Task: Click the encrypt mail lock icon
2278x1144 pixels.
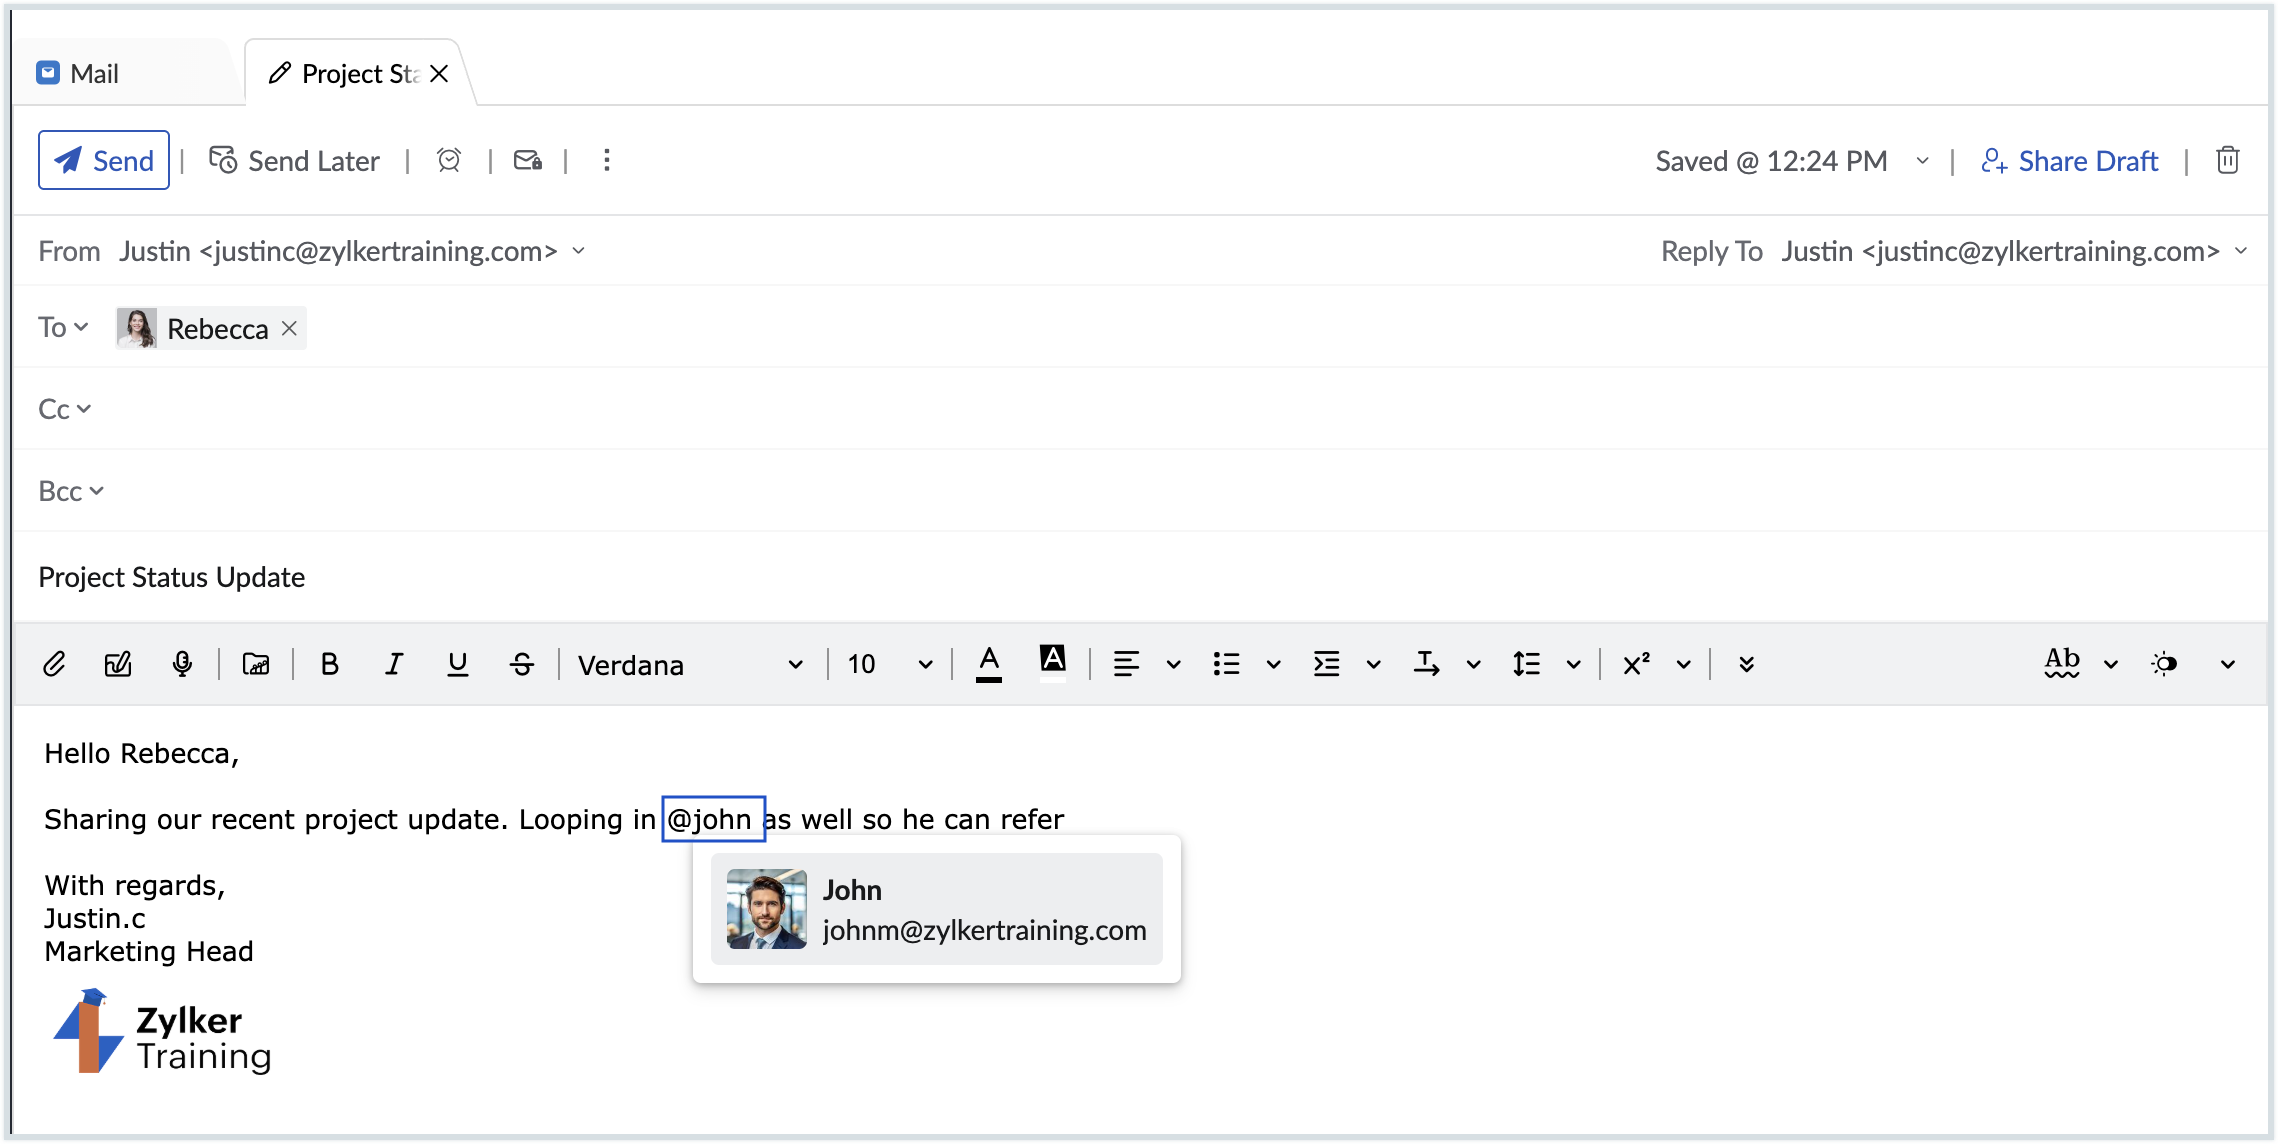Action: 527,160
